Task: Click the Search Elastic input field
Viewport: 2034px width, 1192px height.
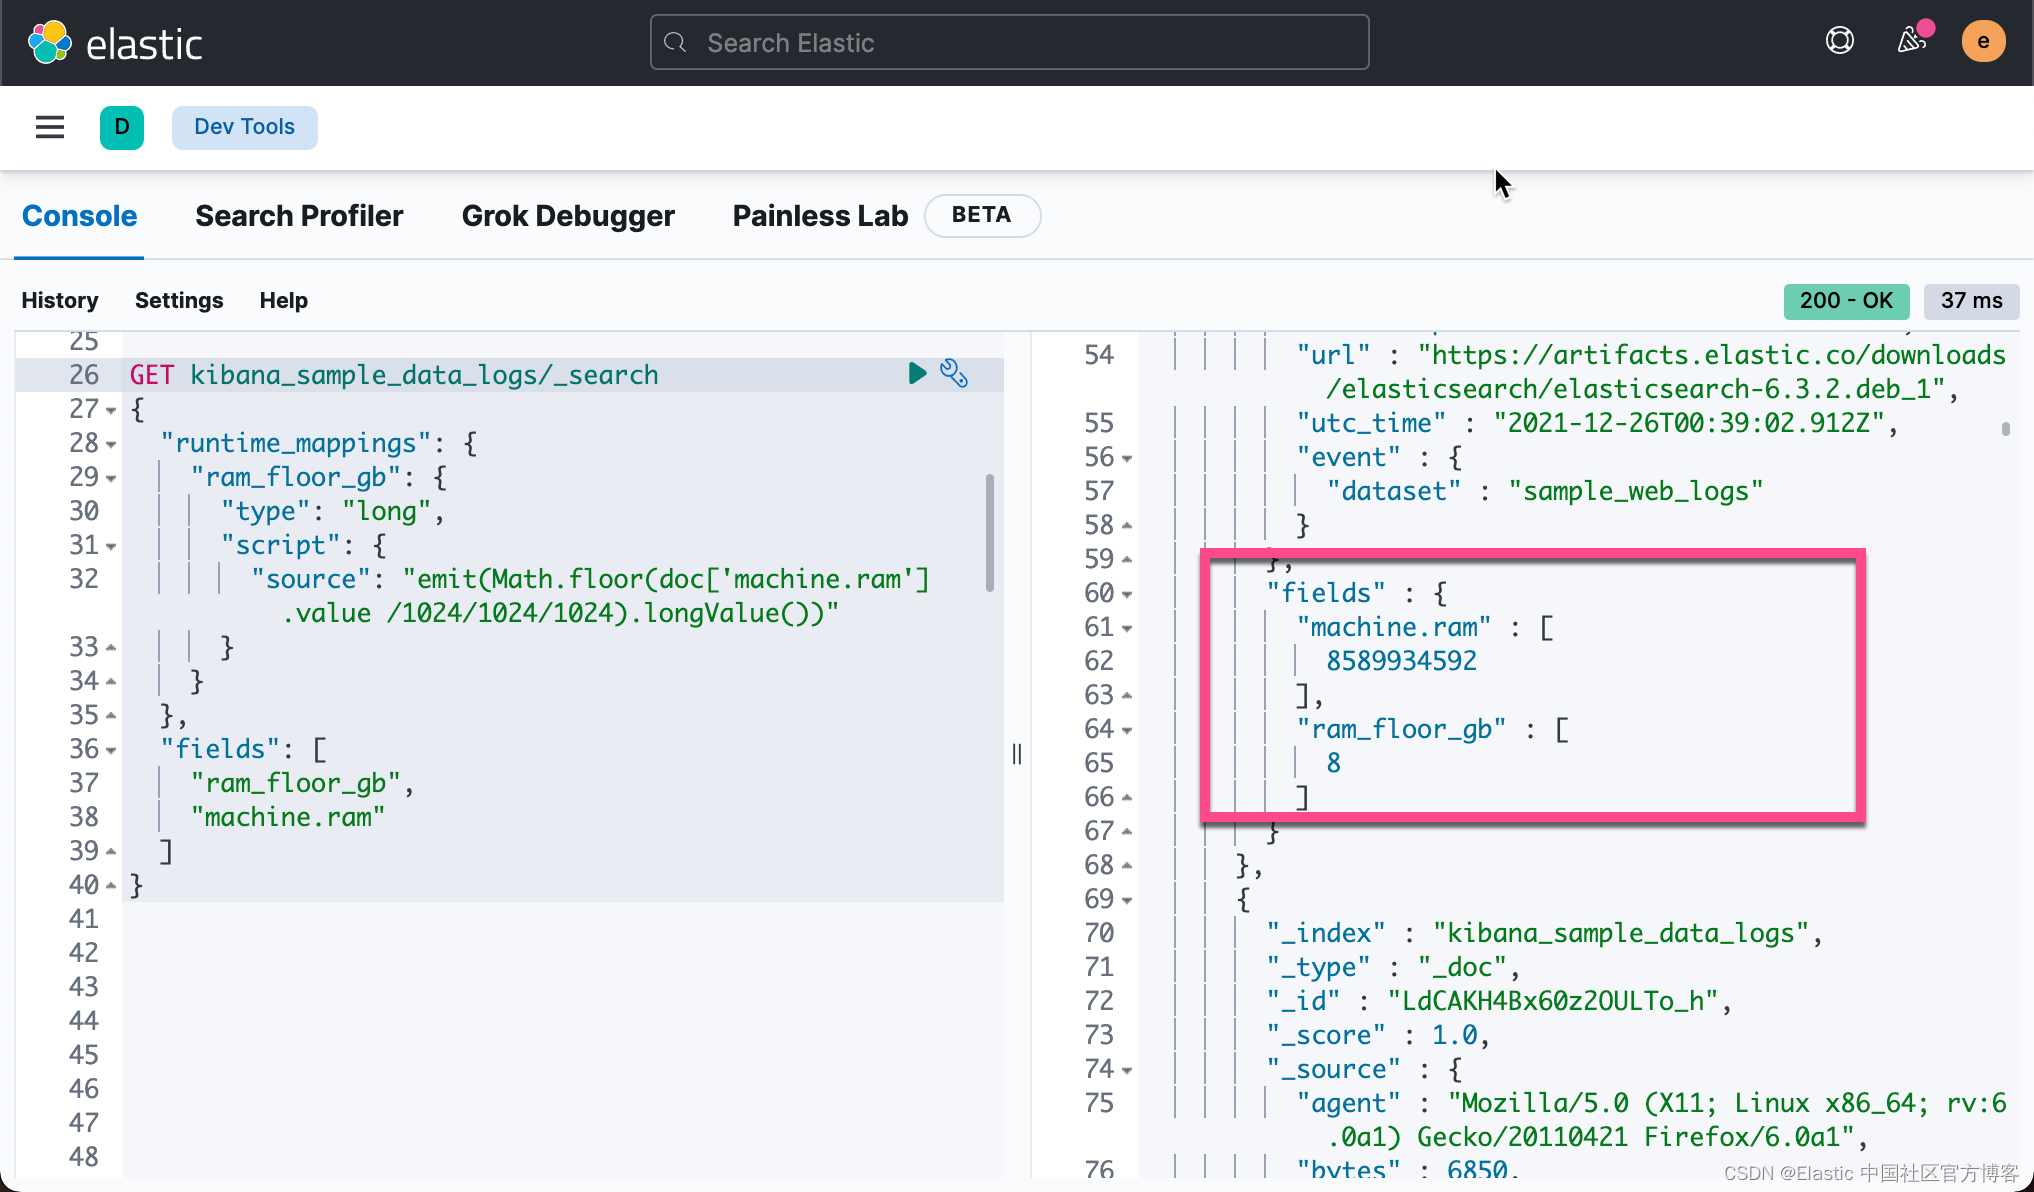Action: tap(1008, 42)
